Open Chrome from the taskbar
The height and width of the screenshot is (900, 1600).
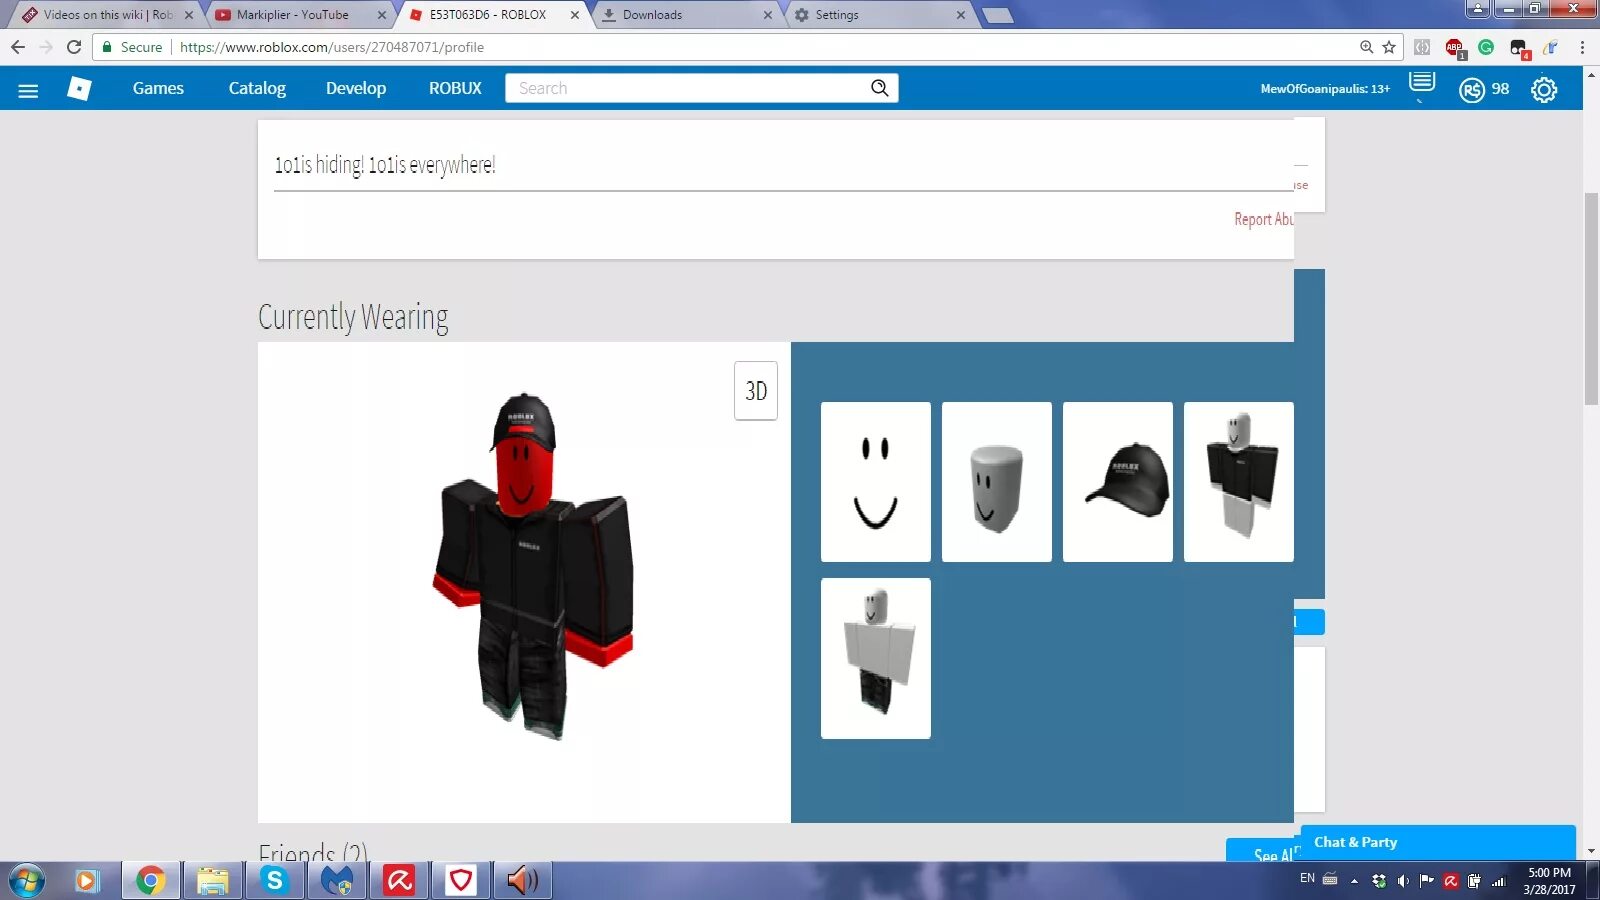tap(150, 881)
